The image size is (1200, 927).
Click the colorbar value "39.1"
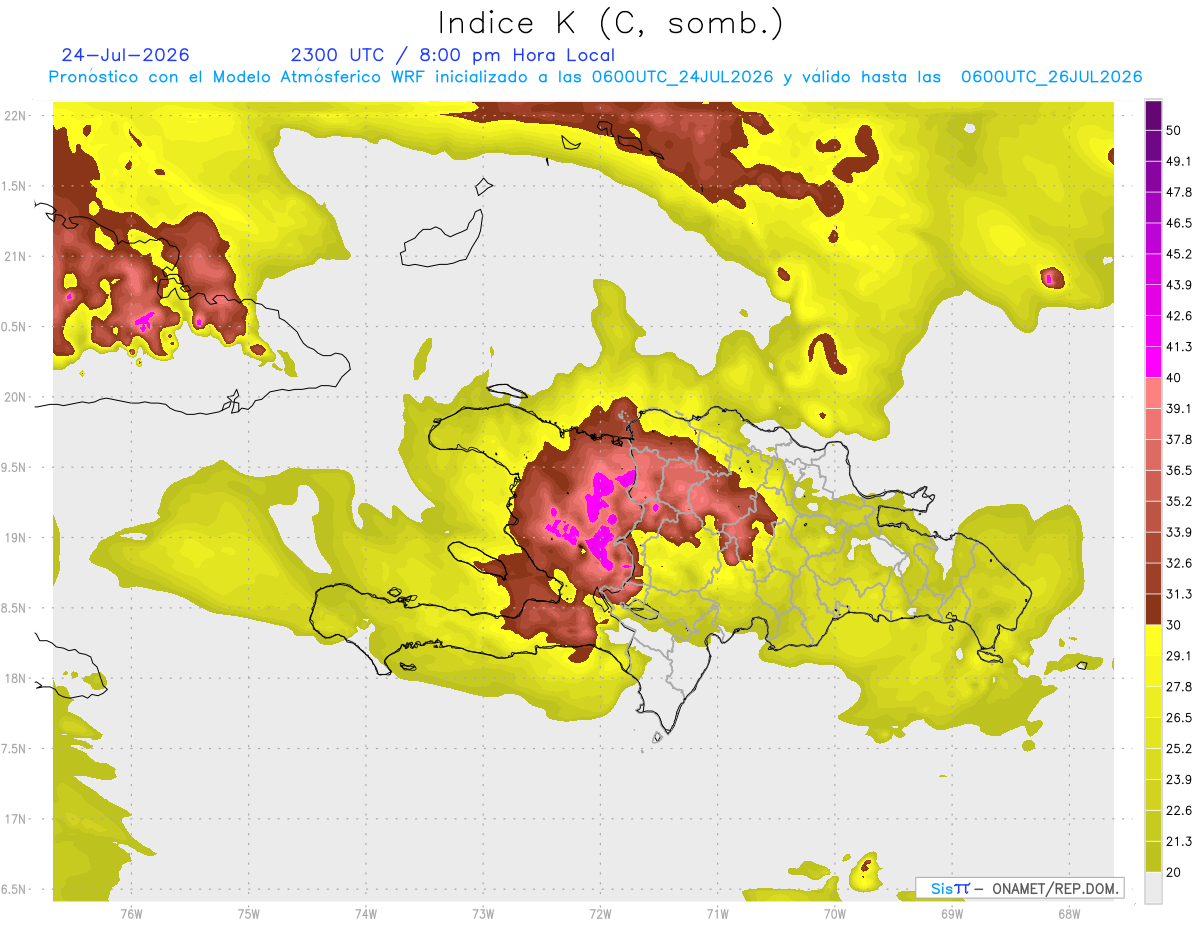(x=1179, y=408)
